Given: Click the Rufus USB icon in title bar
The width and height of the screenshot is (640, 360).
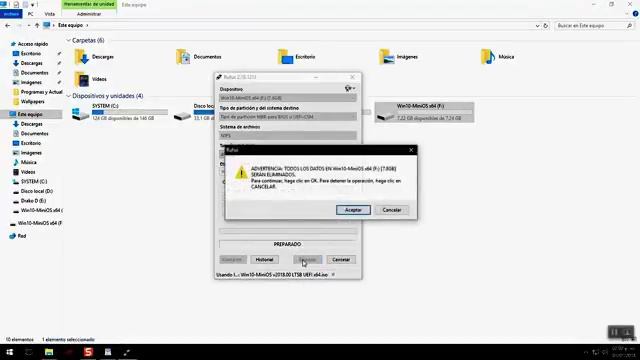Looking at the screenshot, I should click(x=219, y=77).
